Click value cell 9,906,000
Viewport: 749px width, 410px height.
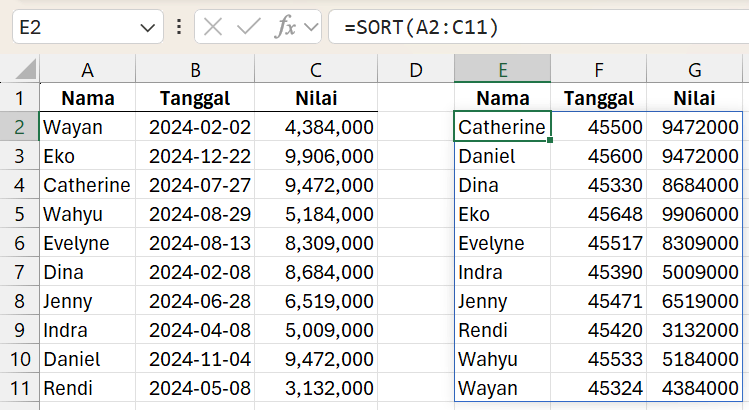pos(316,156)
